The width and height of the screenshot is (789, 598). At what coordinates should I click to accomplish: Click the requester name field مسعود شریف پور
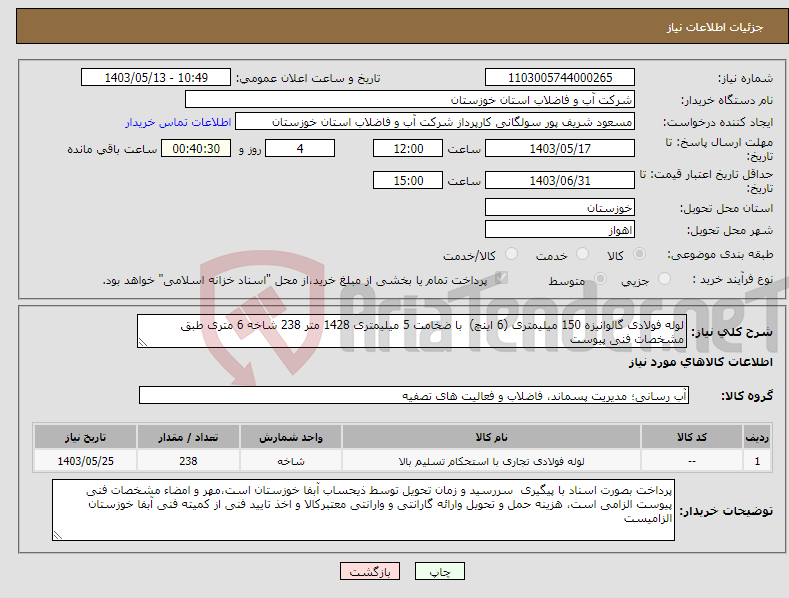435,122
